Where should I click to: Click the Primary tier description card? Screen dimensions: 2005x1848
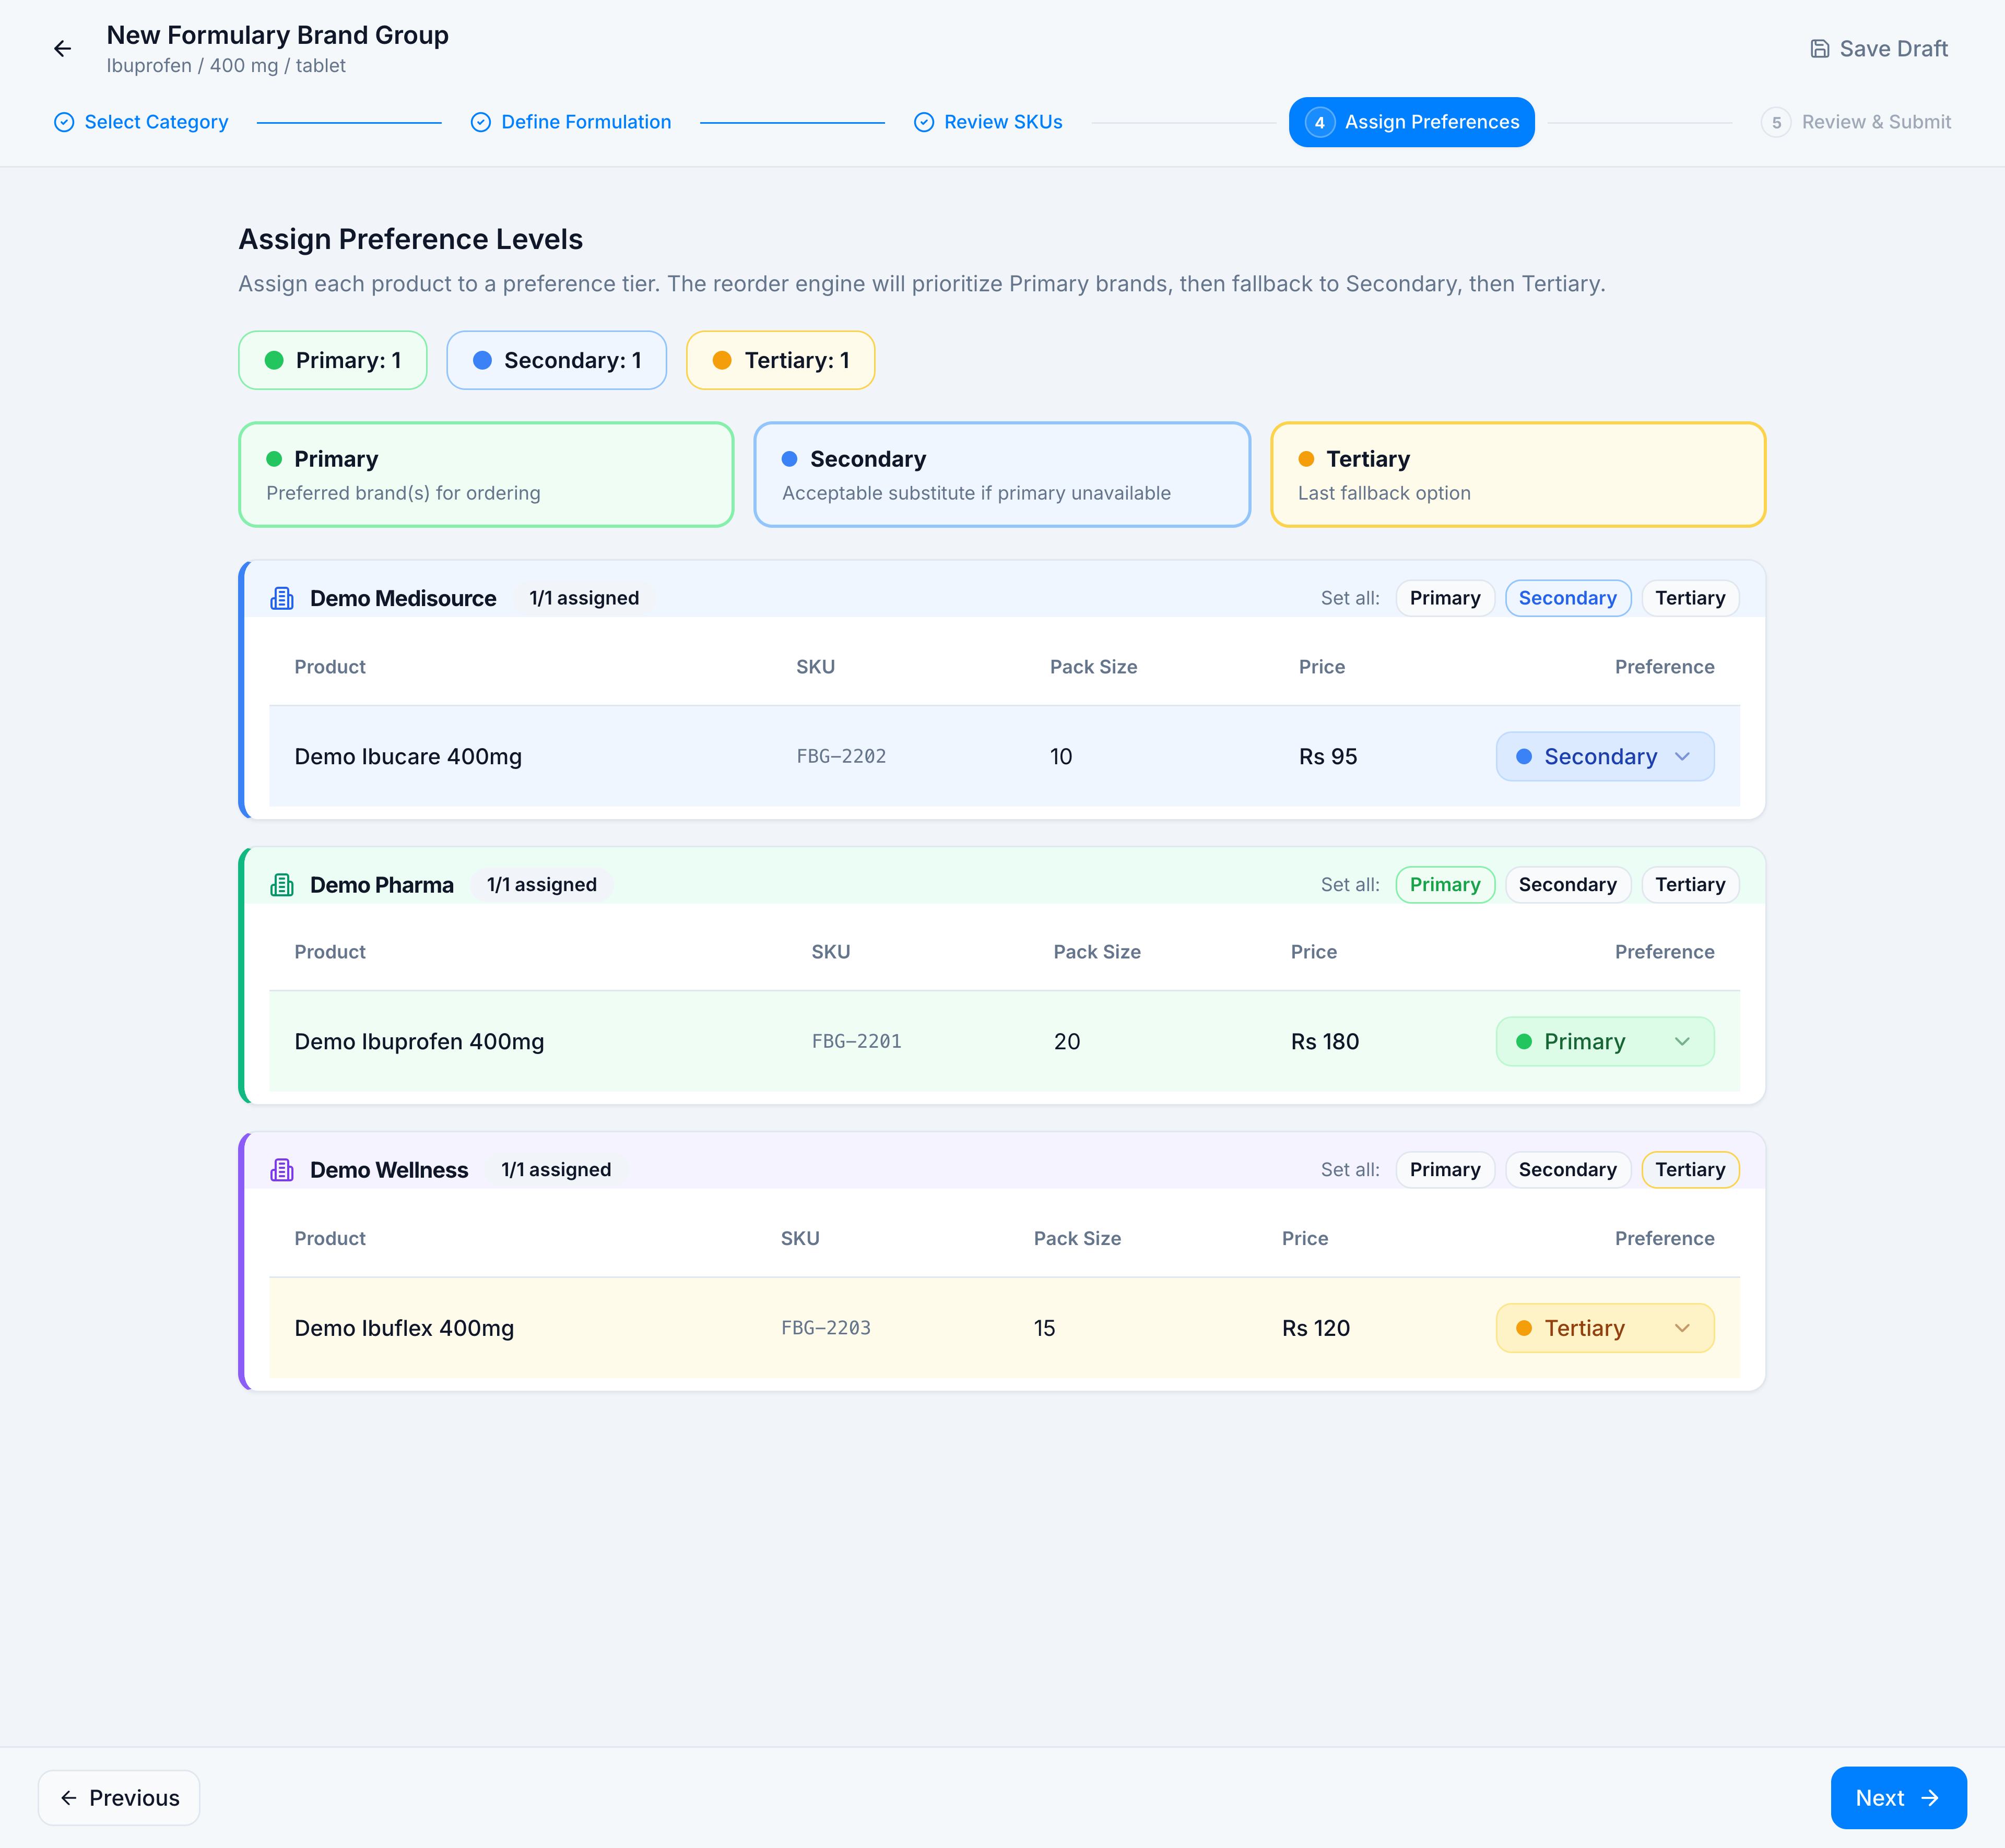[x=486, y=475]
